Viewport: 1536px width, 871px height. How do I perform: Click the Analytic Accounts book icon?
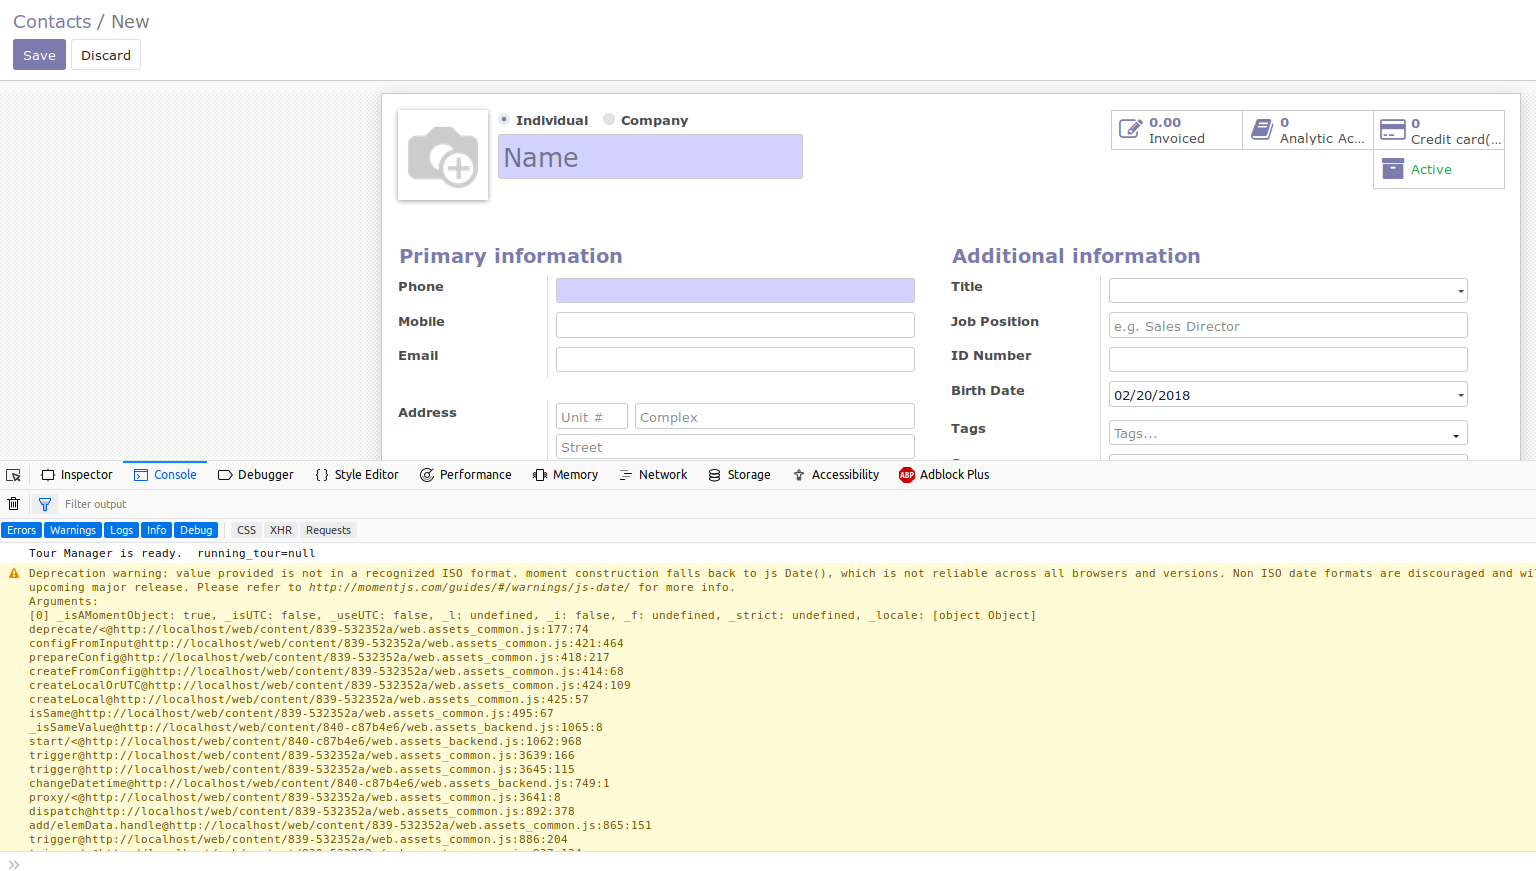point(1263,129)
